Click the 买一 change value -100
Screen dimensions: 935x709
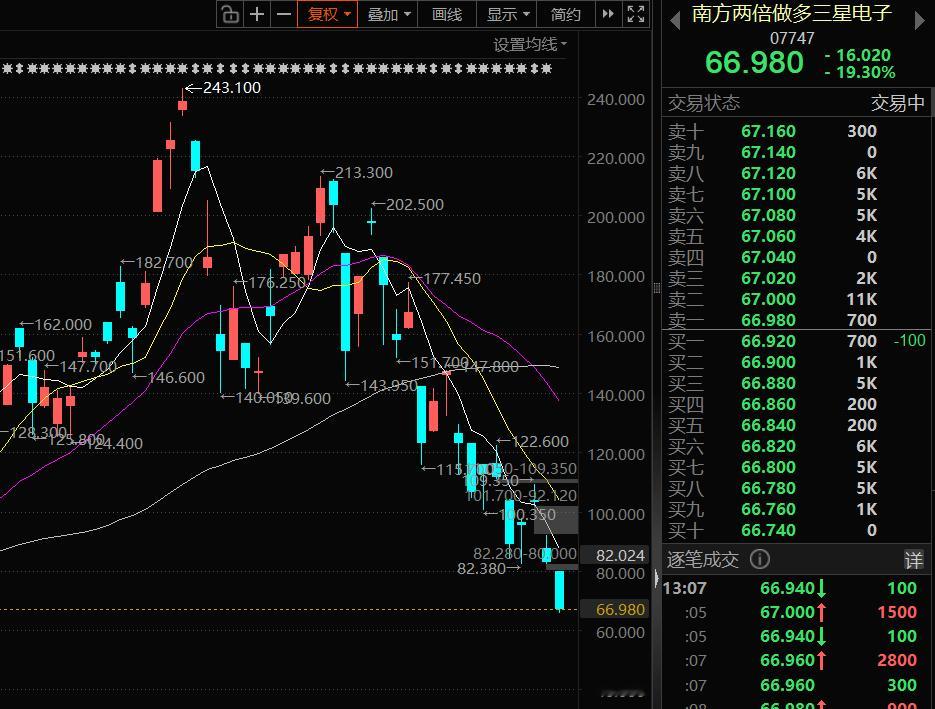click(909, 340)
